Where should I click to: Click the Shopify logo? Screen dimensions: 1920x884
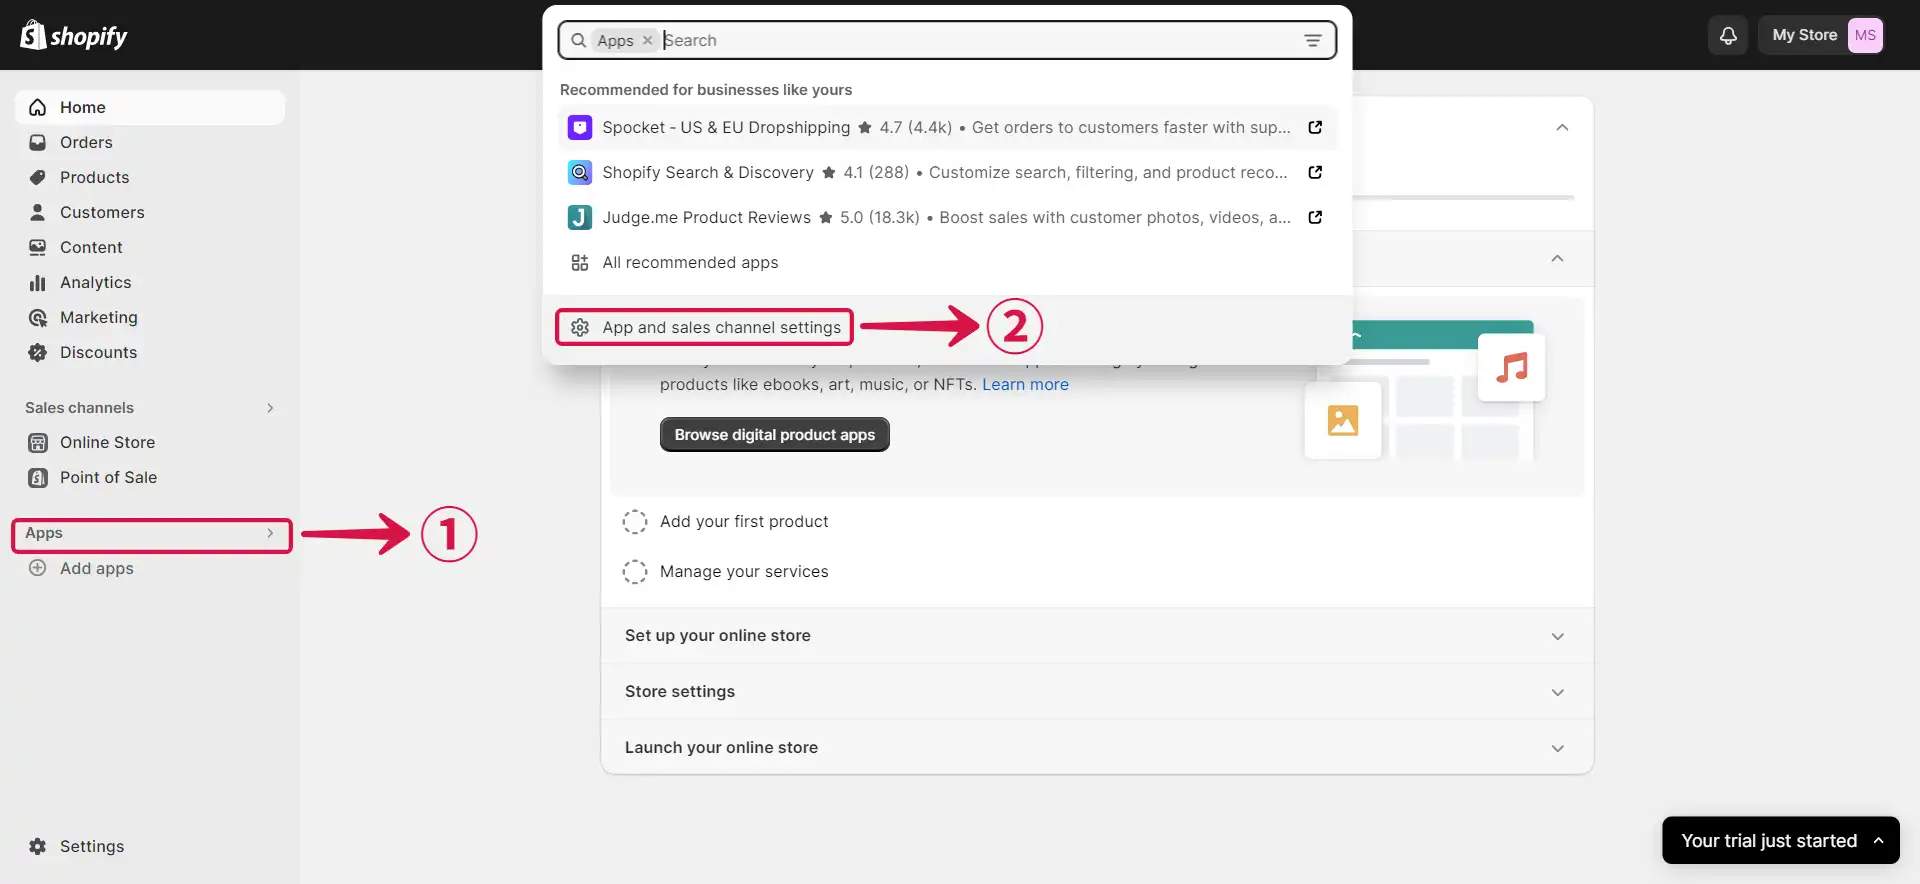coord(74,36)
